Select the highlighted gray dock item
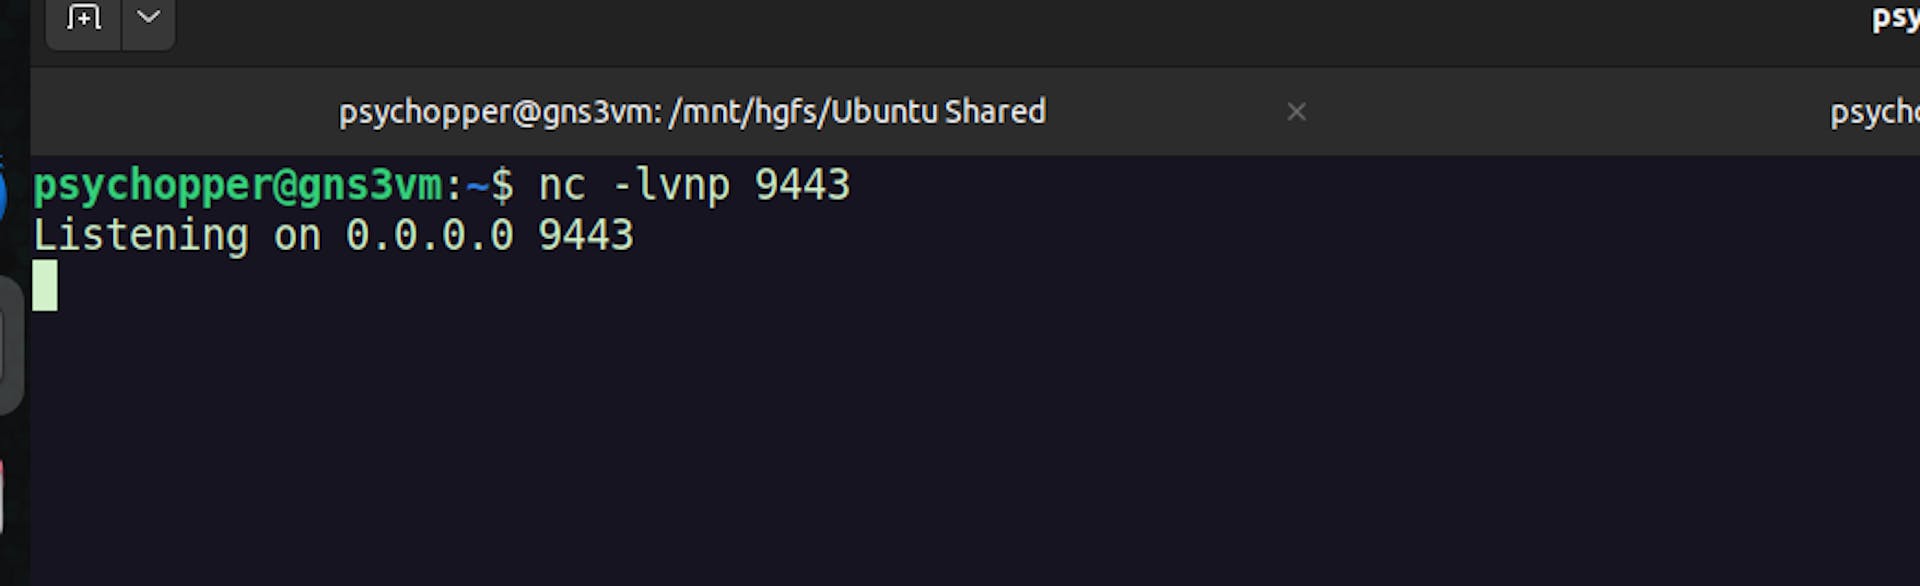Viewport: 1920px width, 586px height. pyautogui.click(x=11, y=345)
